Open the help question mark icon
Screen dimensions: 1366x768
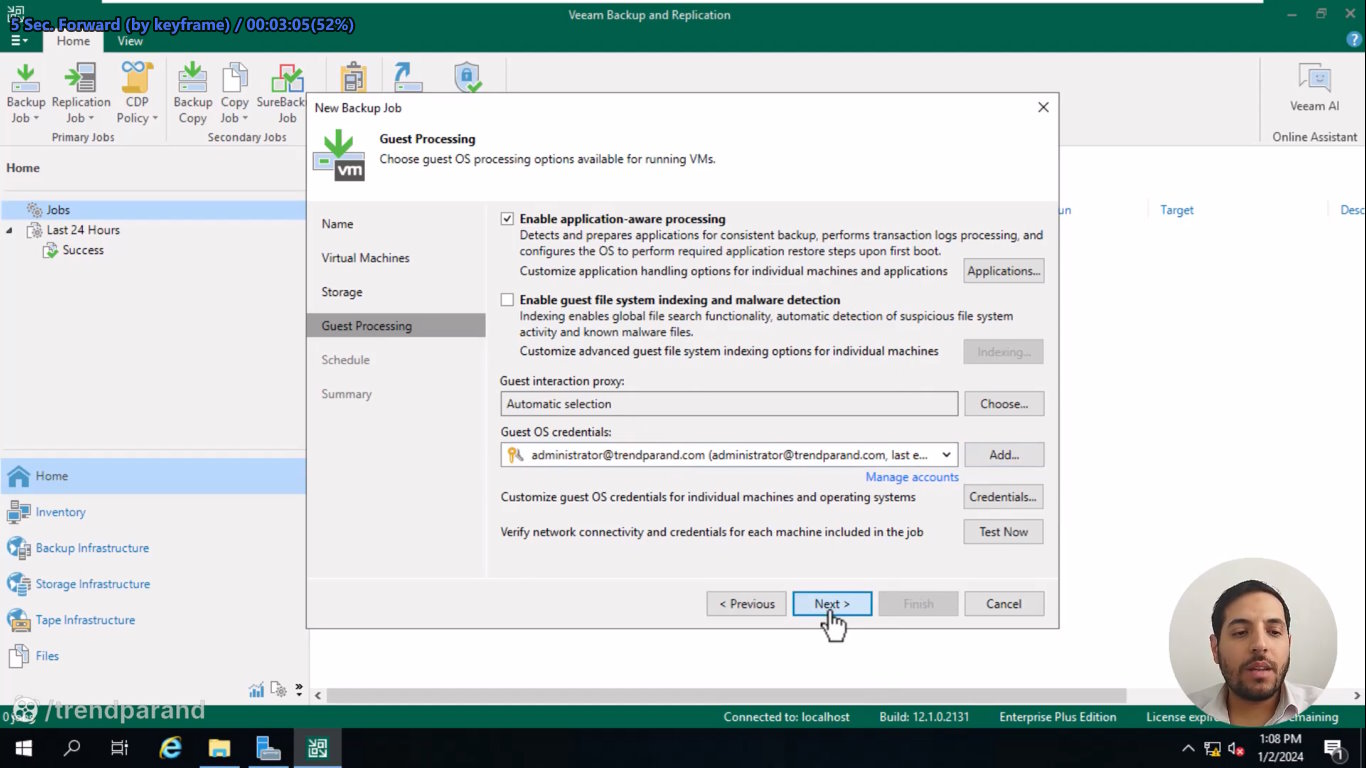pos(1353,39)
